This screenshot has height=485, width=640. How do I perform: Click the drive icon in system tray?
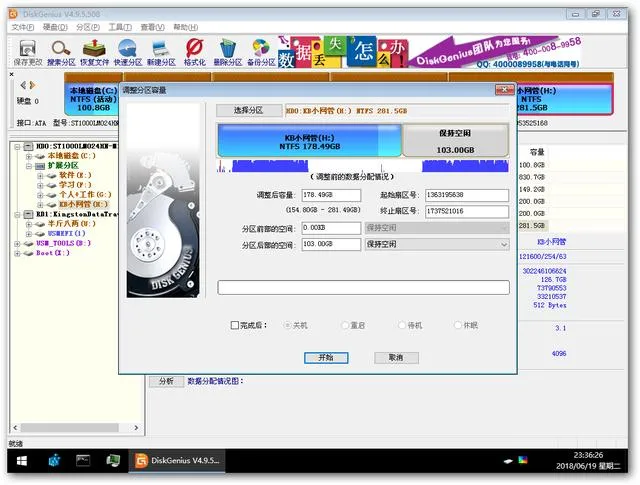pos(508,461)
